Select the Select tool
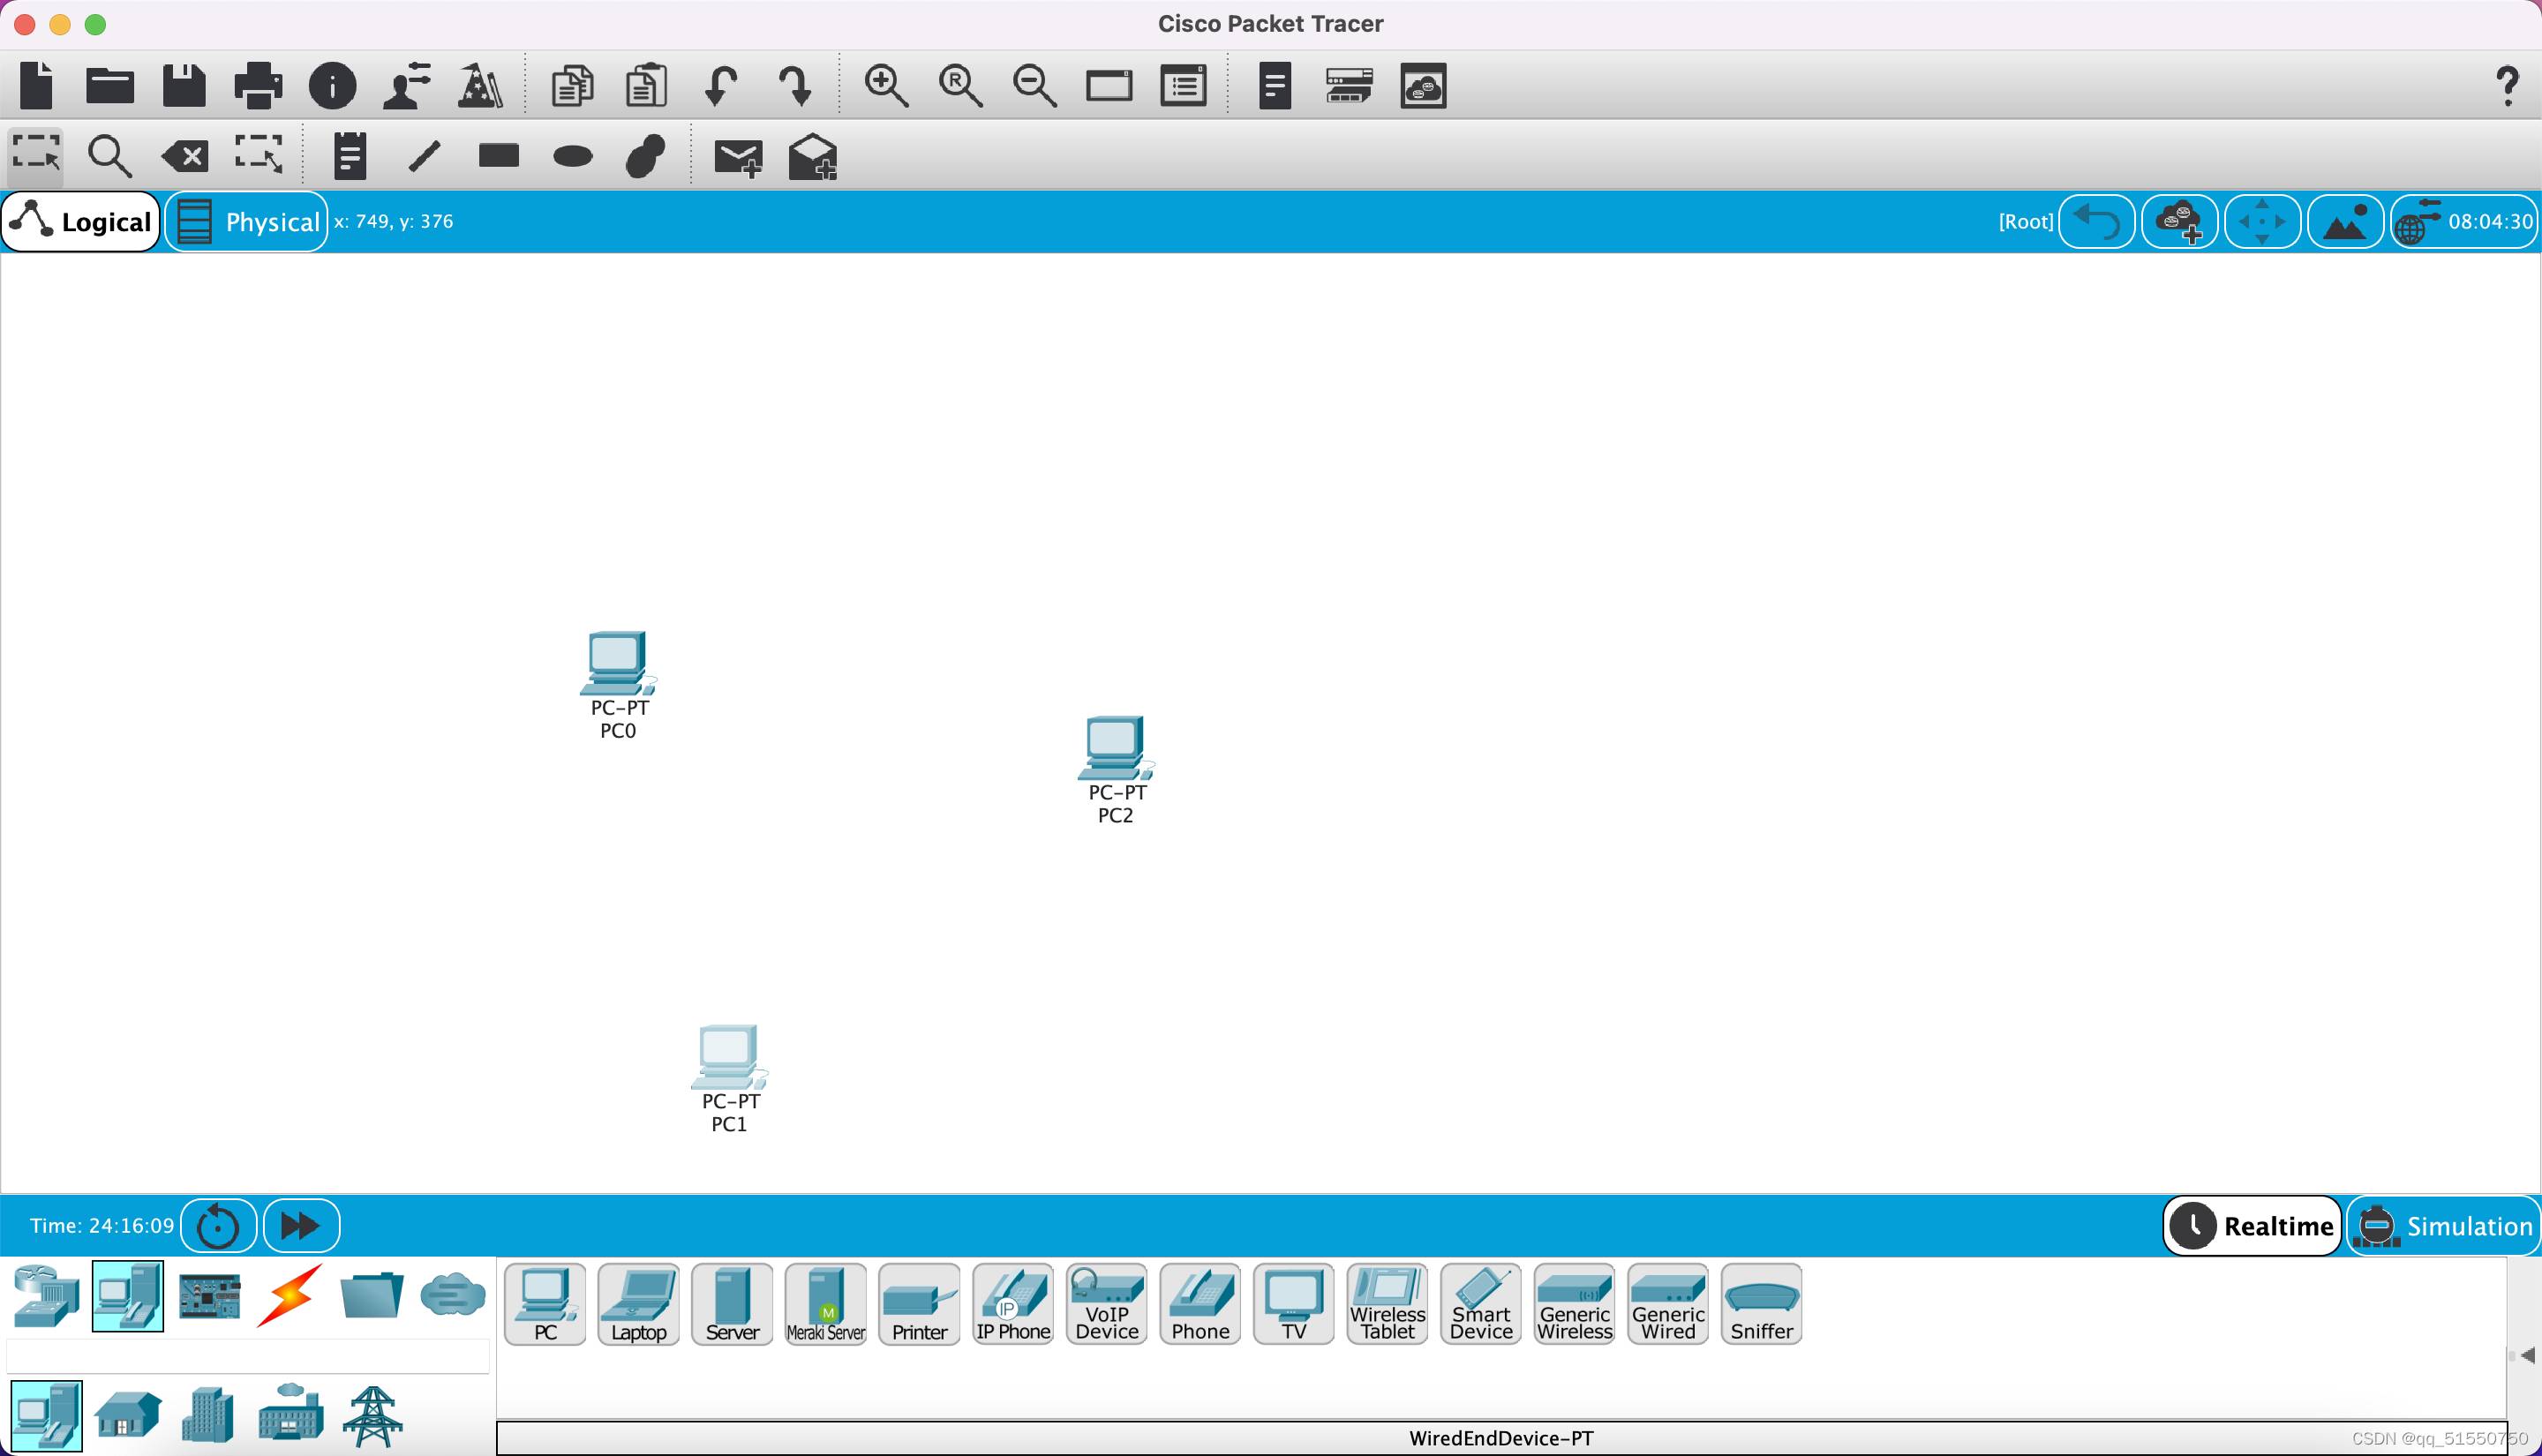 tap(36, 155)
